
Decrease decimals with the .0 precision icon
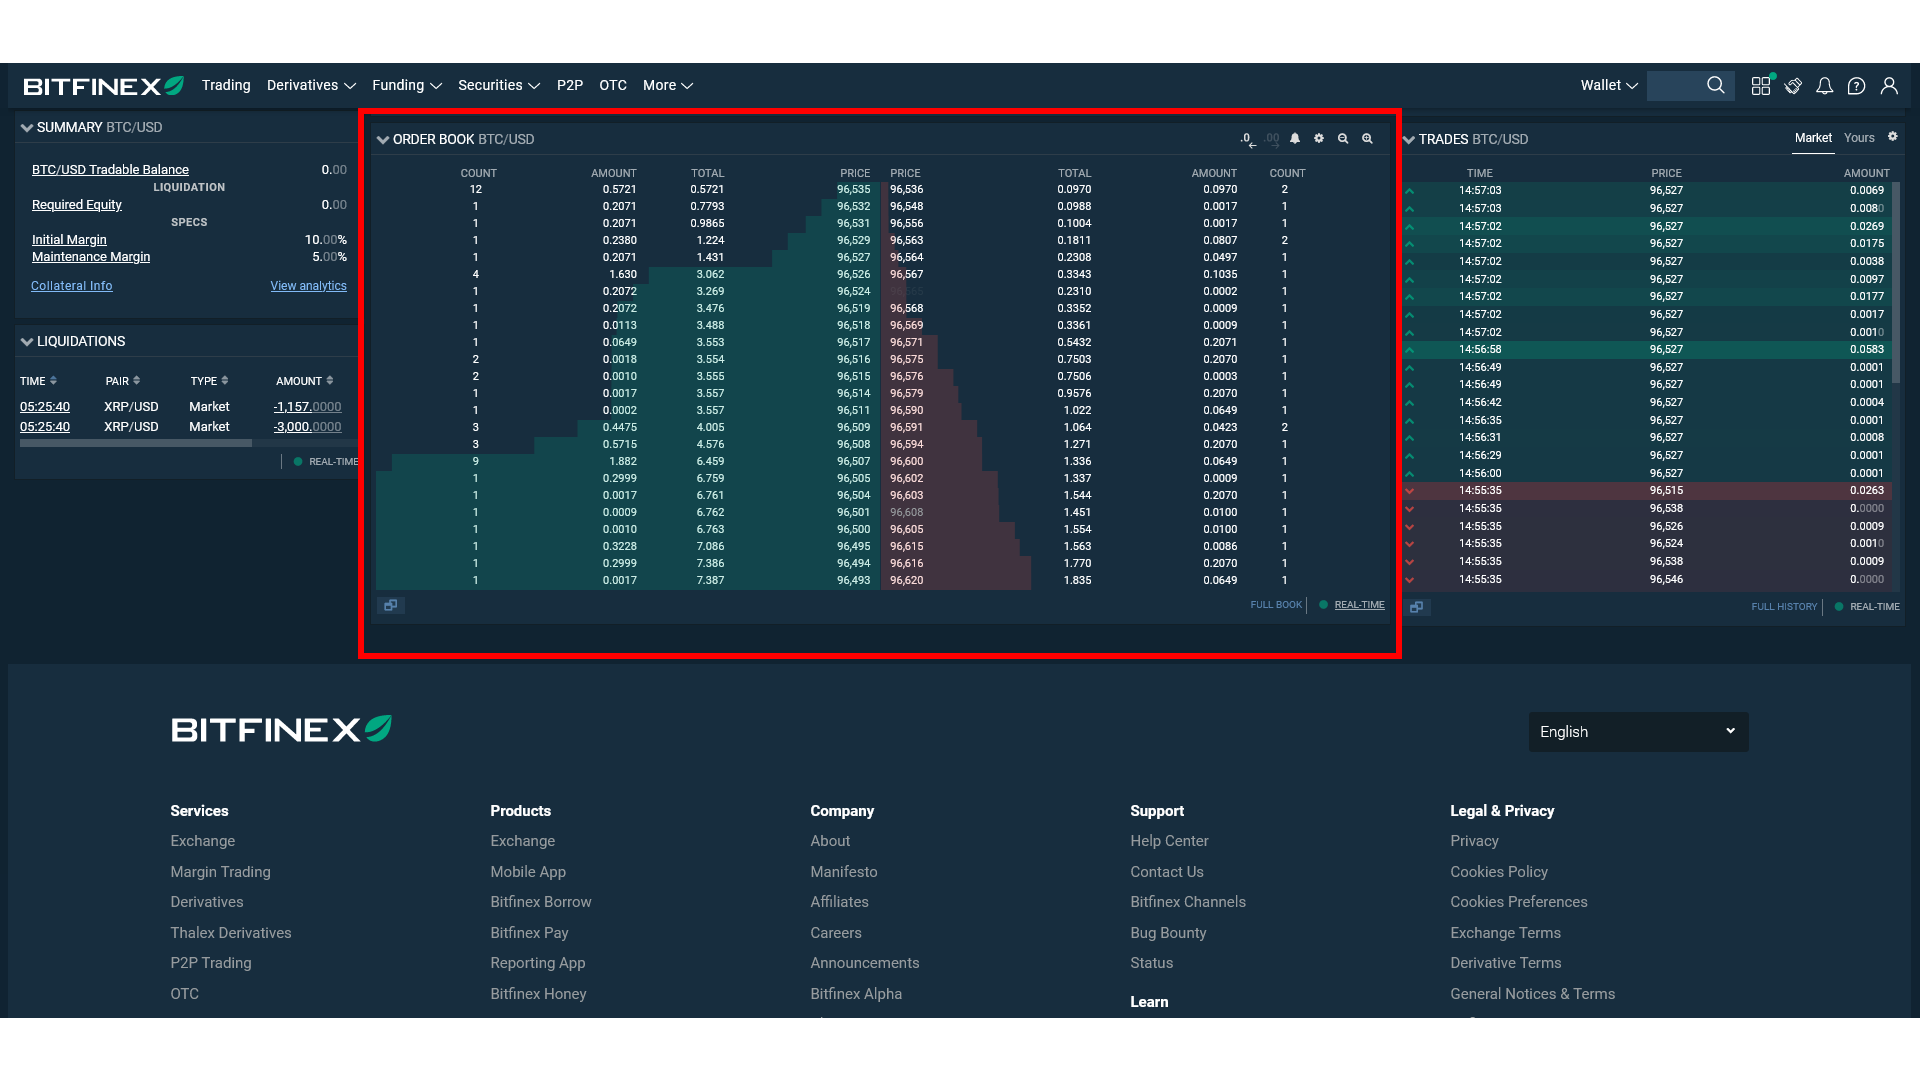point(1246,138)
